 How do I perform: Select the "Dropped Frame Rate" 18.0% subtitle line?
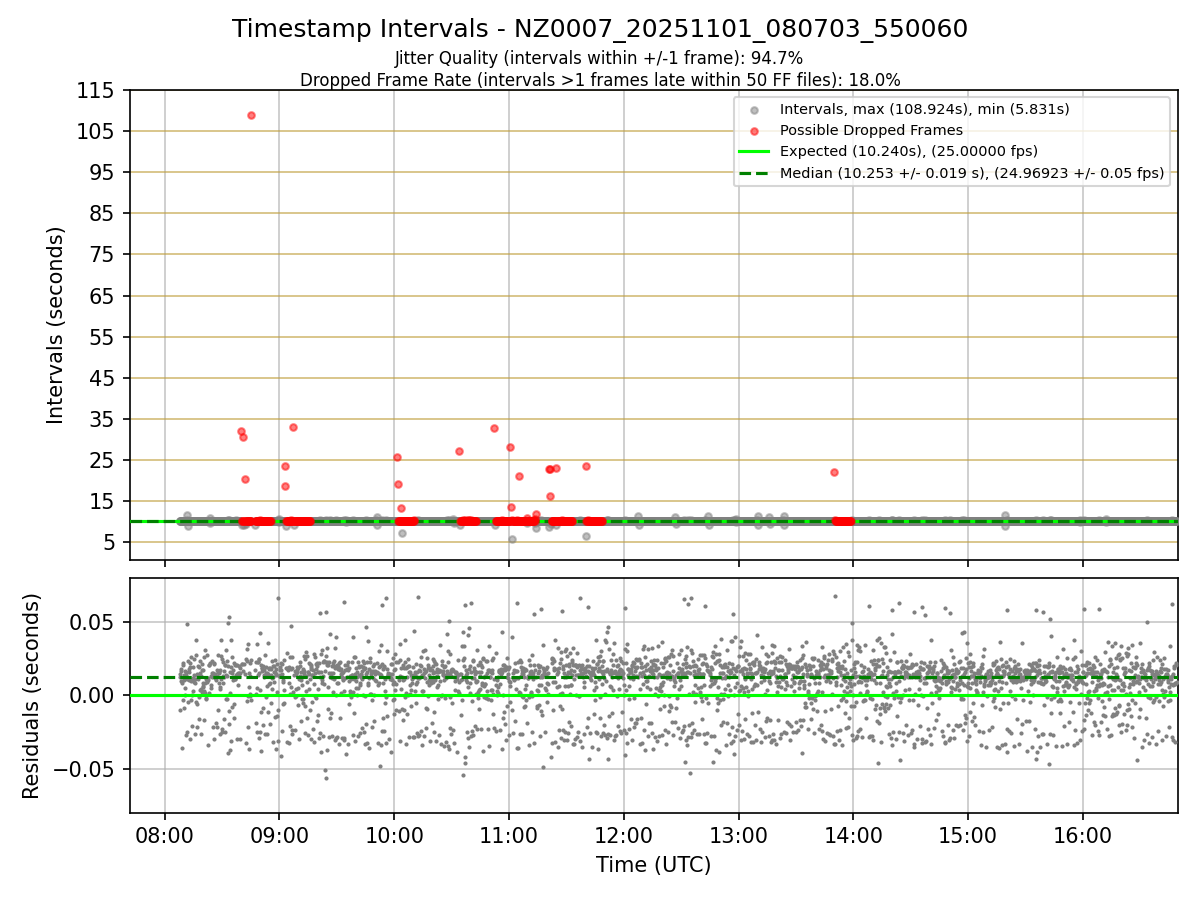600,79
